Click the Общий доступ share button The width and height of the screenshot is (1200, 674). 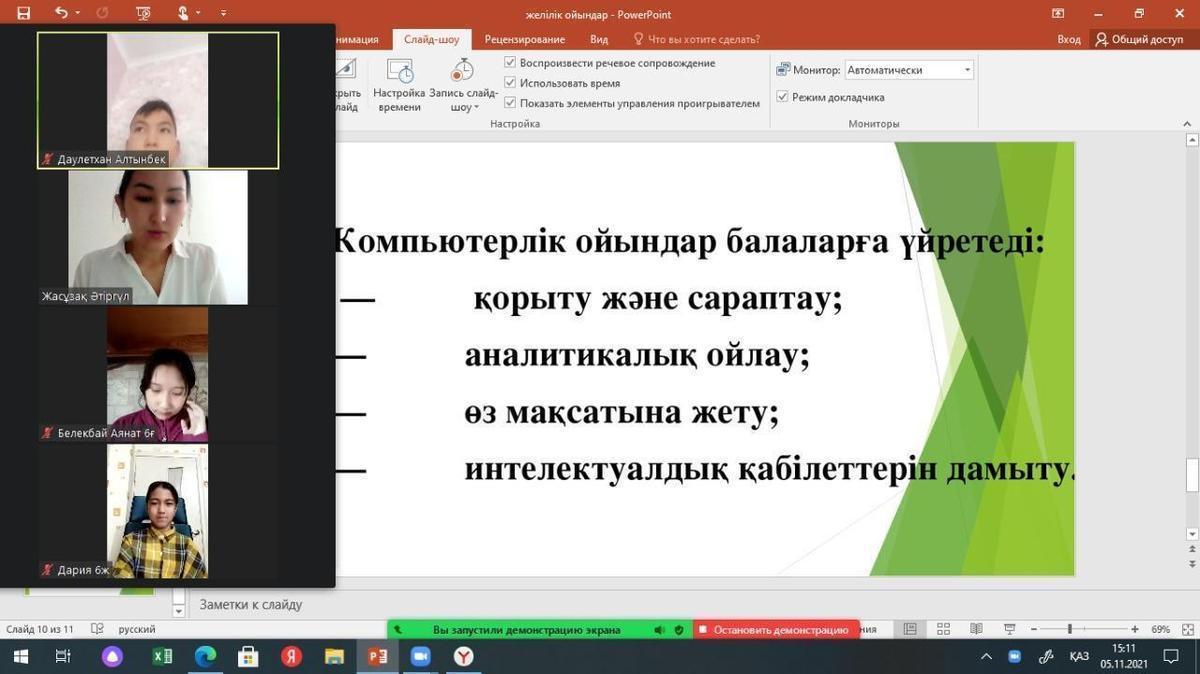[1140, 40]
